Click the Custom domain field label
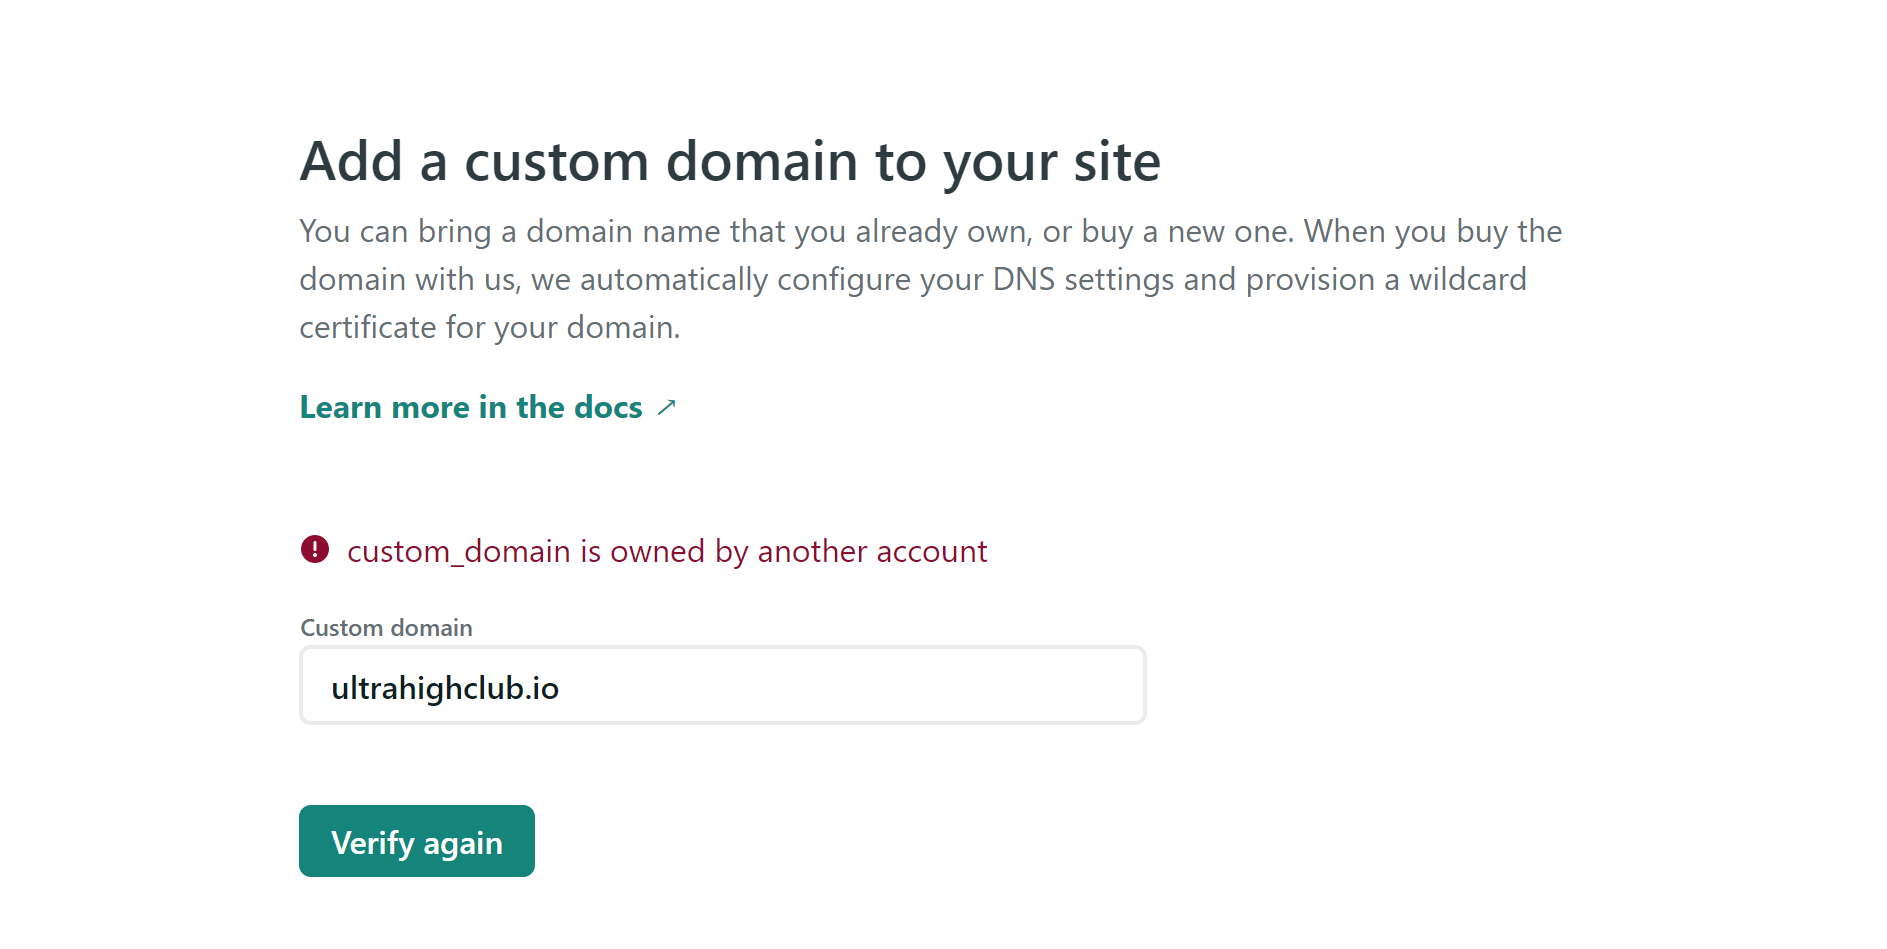 [387, 628]
